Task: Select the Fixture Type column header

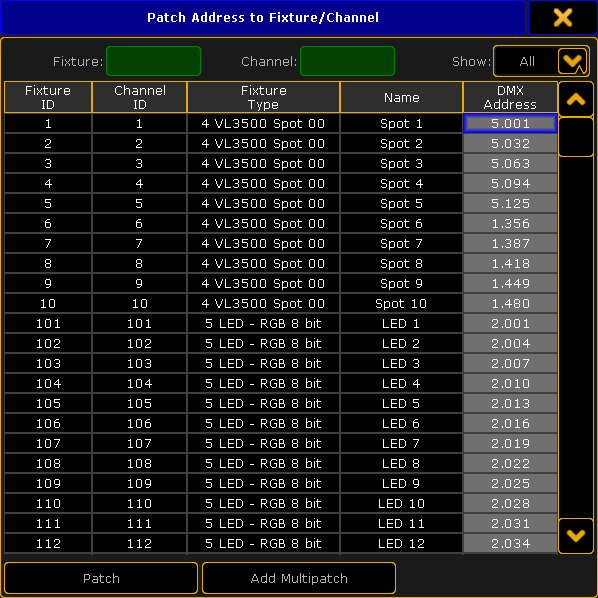Action: 263,97
